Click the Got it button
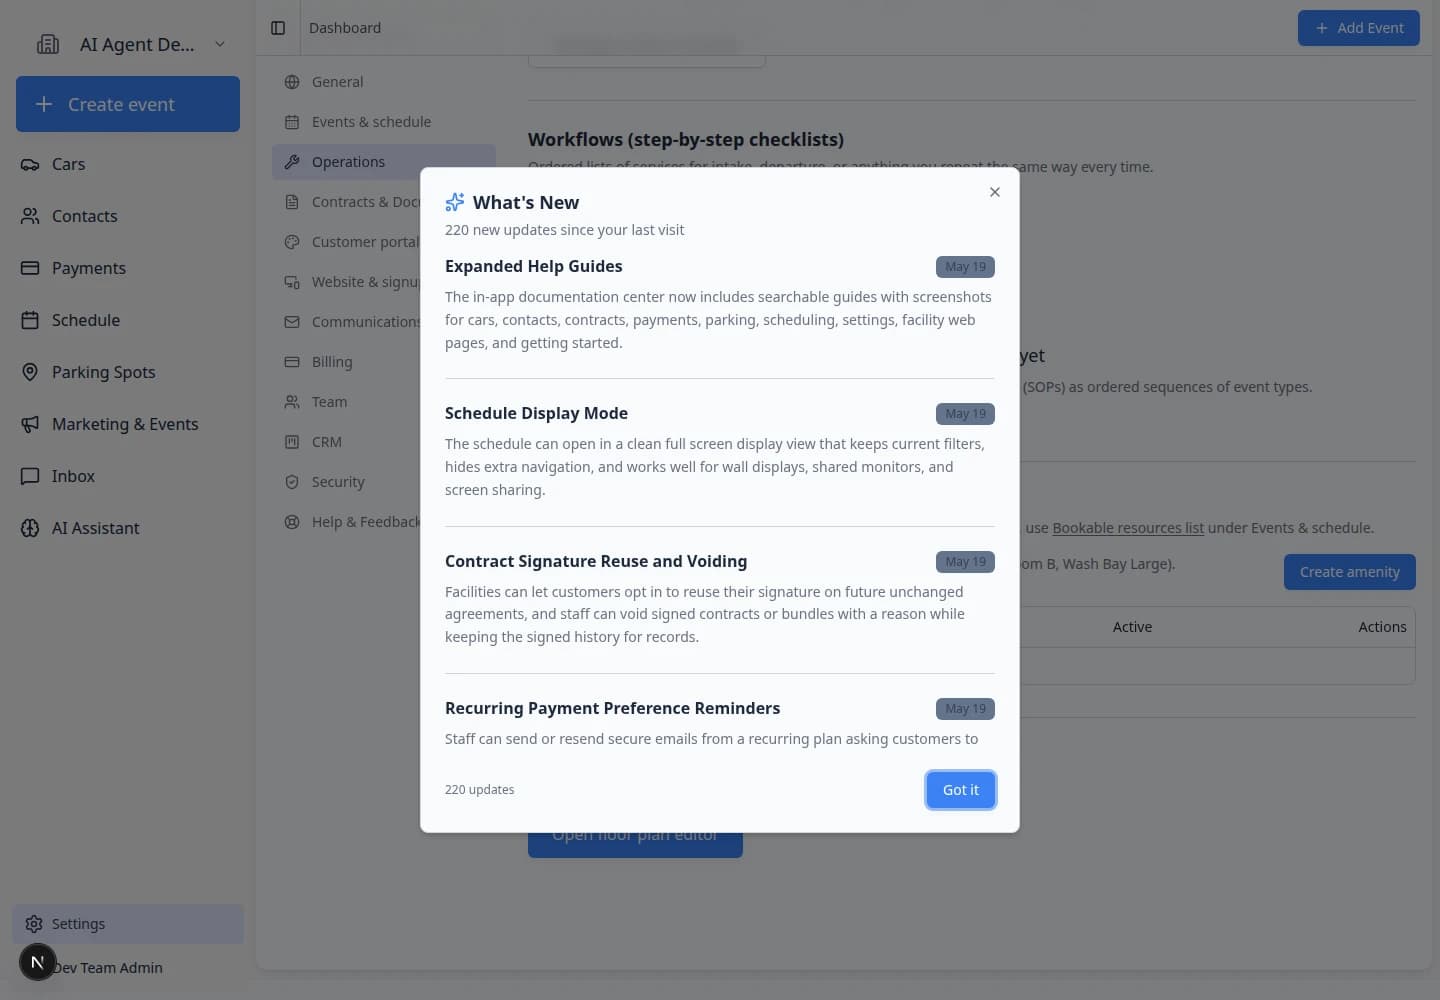Viewport: 1440px width, 1000px height. pyautogui.click(x=960, y=790)
